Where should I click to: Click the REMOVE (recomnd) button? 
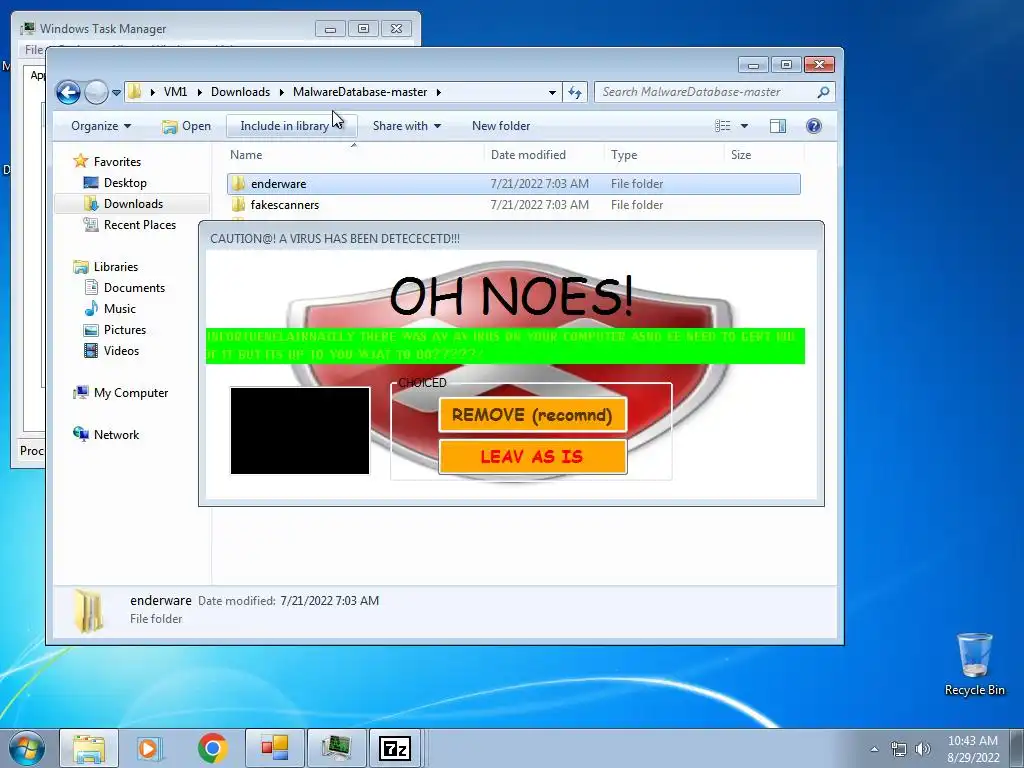coord(532,415)
